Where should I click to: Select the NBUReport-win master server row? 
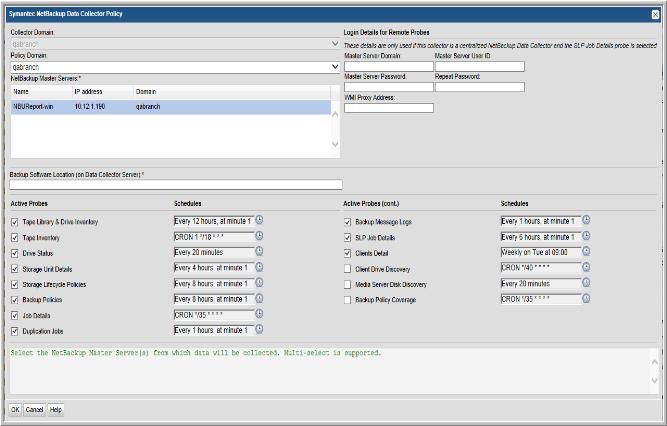[170, 104]
